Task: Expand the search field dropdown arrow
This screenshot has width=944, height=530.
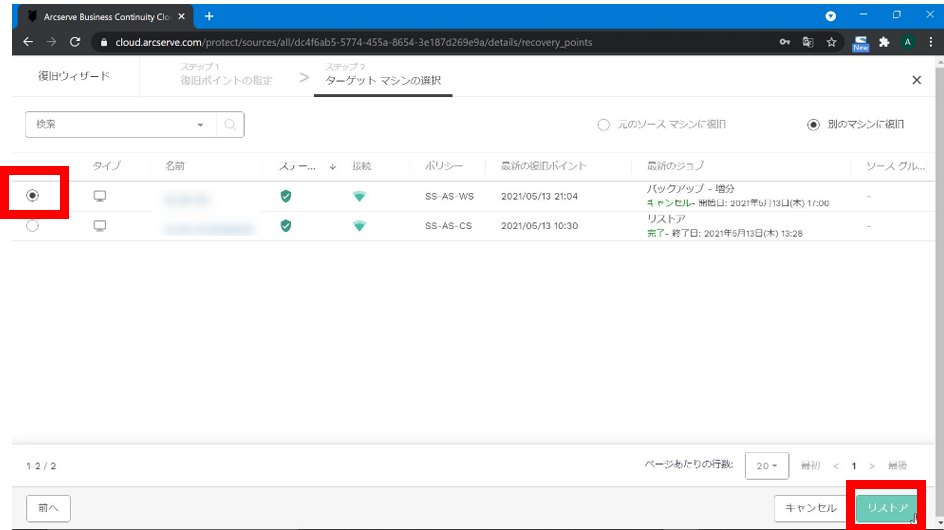Action: tap(201, 125)
